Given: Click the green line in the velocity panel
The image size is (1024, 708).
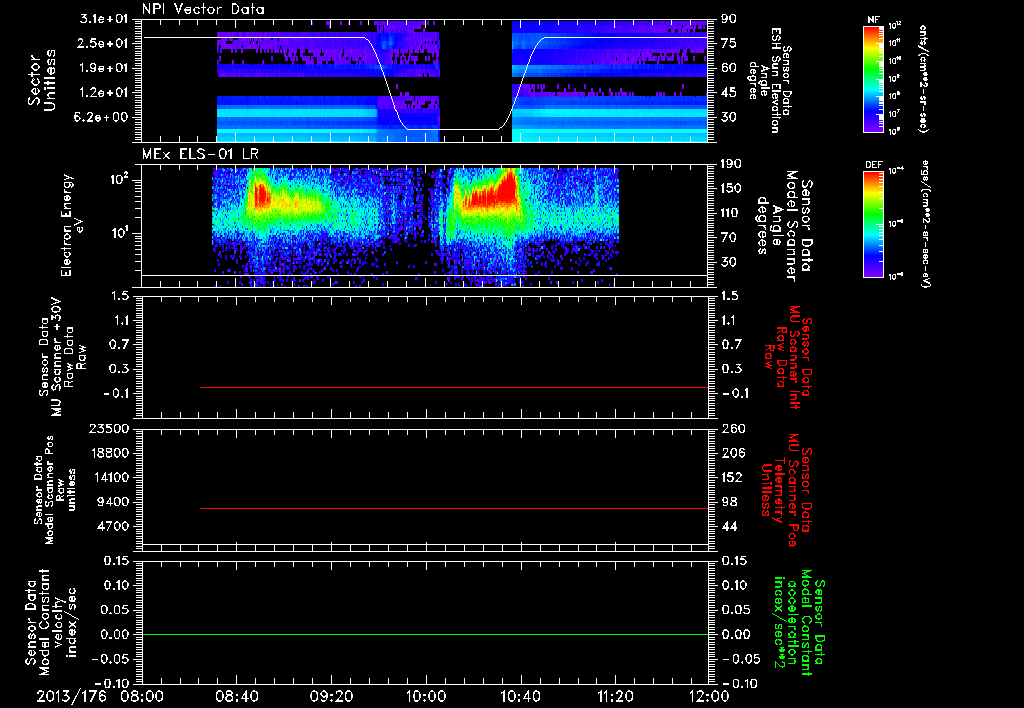Looking at the screenshot, I should 425,634.
